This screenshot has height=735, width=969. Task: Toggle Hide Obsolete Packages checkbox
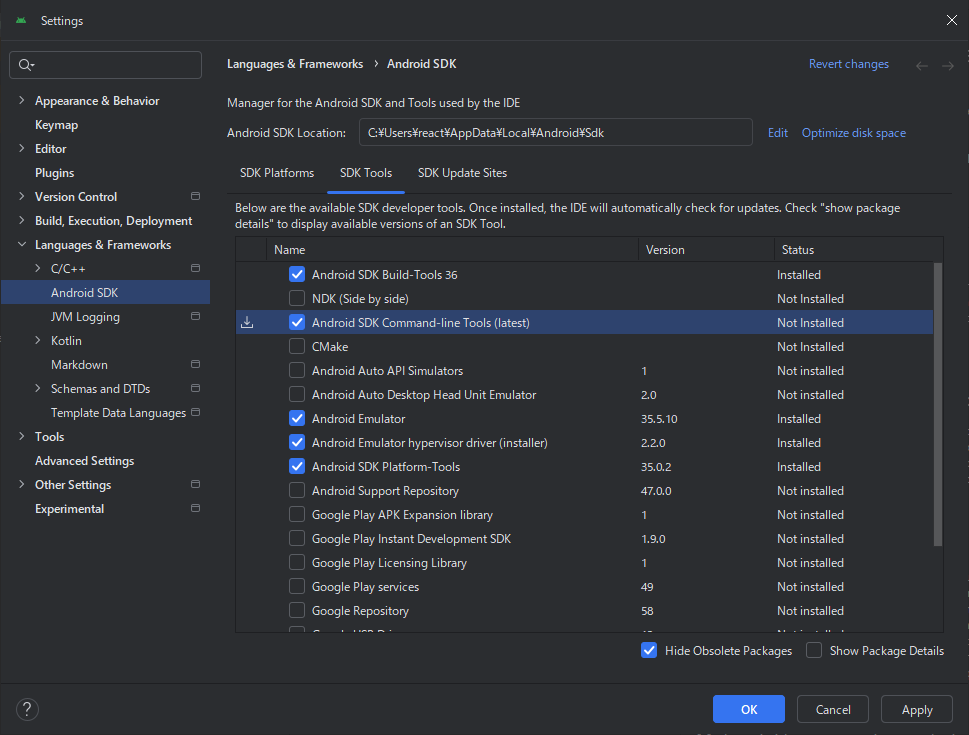pos(649,650)
